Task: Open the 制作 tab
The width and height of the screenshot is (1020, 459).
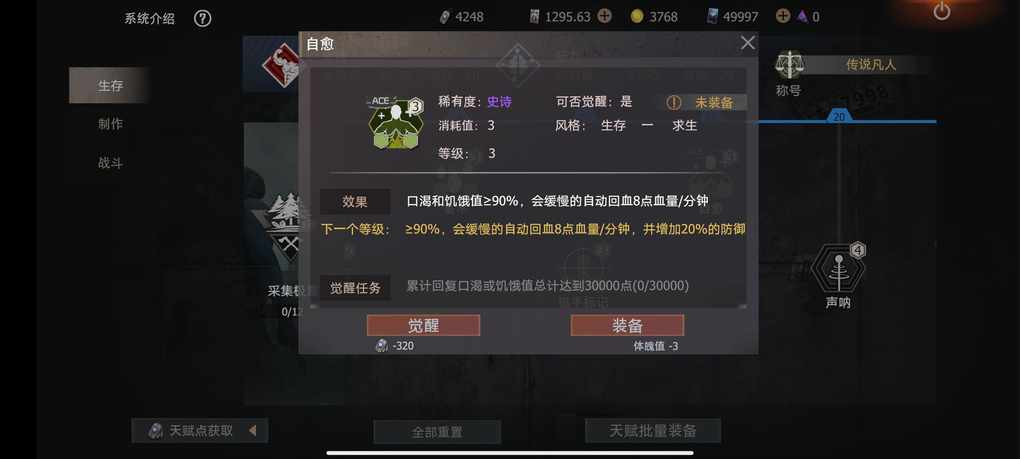Action: coord(110,124)
